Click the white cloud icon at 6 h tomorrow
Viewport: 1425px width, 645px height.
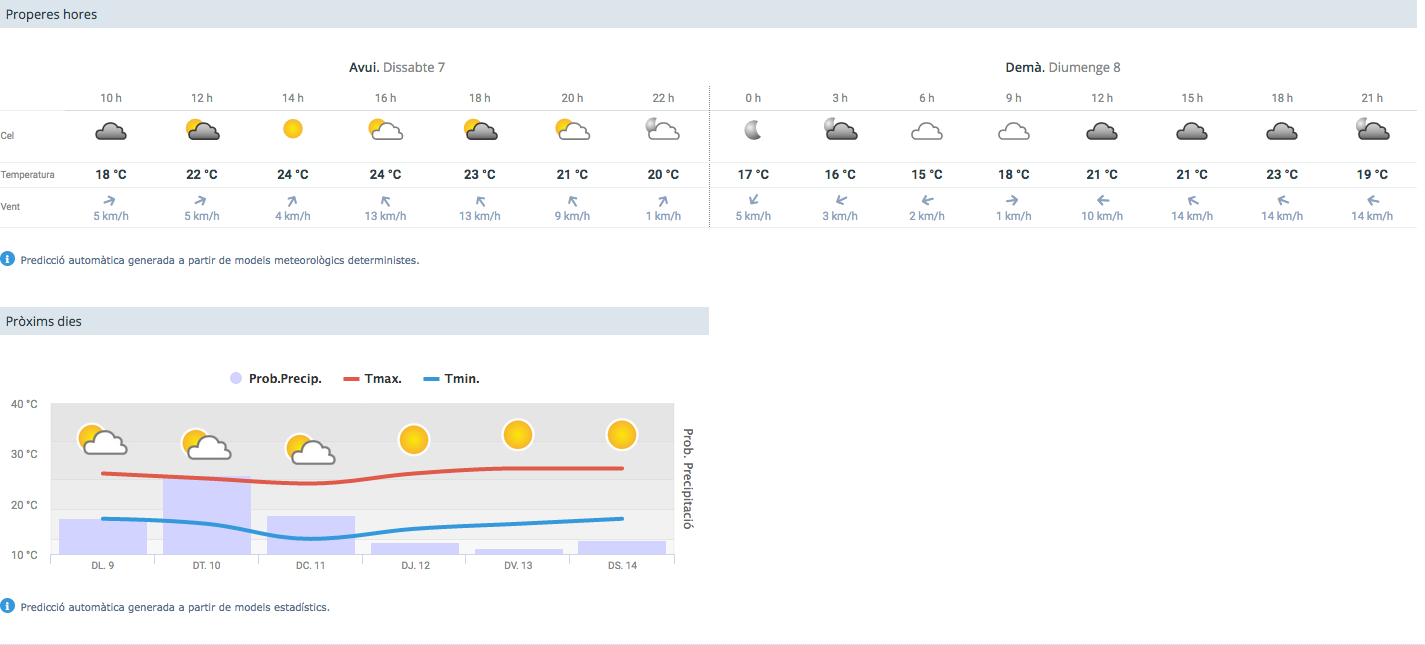(927, 131)
